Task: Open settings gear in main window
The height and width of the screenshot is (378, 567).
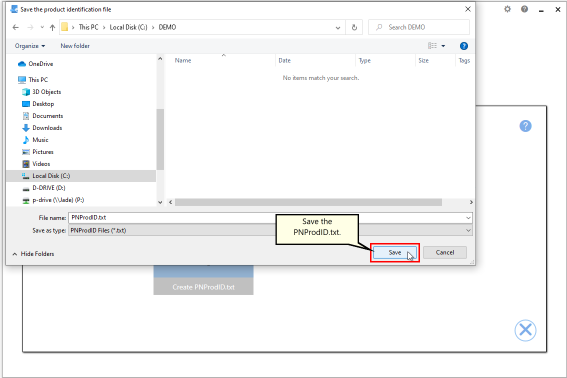Action: click(x=507, y=9)
